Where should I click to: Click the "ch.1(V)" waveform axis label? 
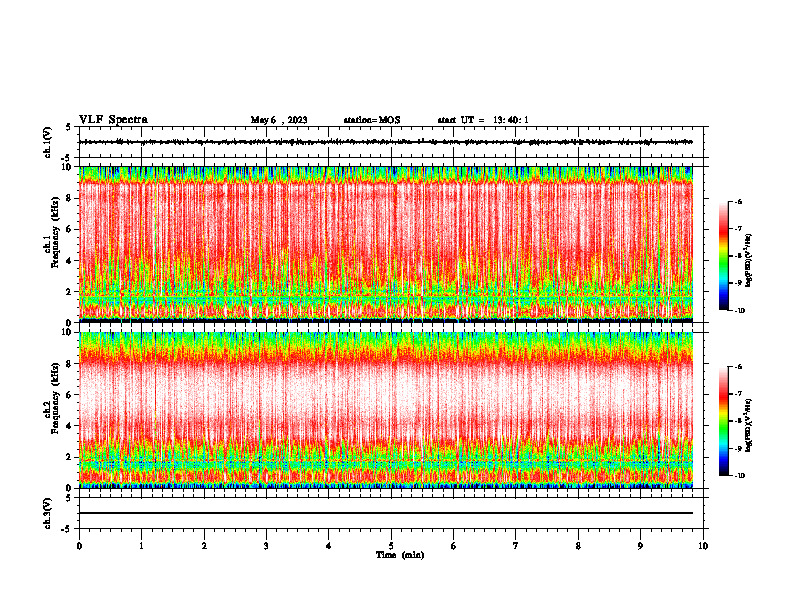[48, 142]
